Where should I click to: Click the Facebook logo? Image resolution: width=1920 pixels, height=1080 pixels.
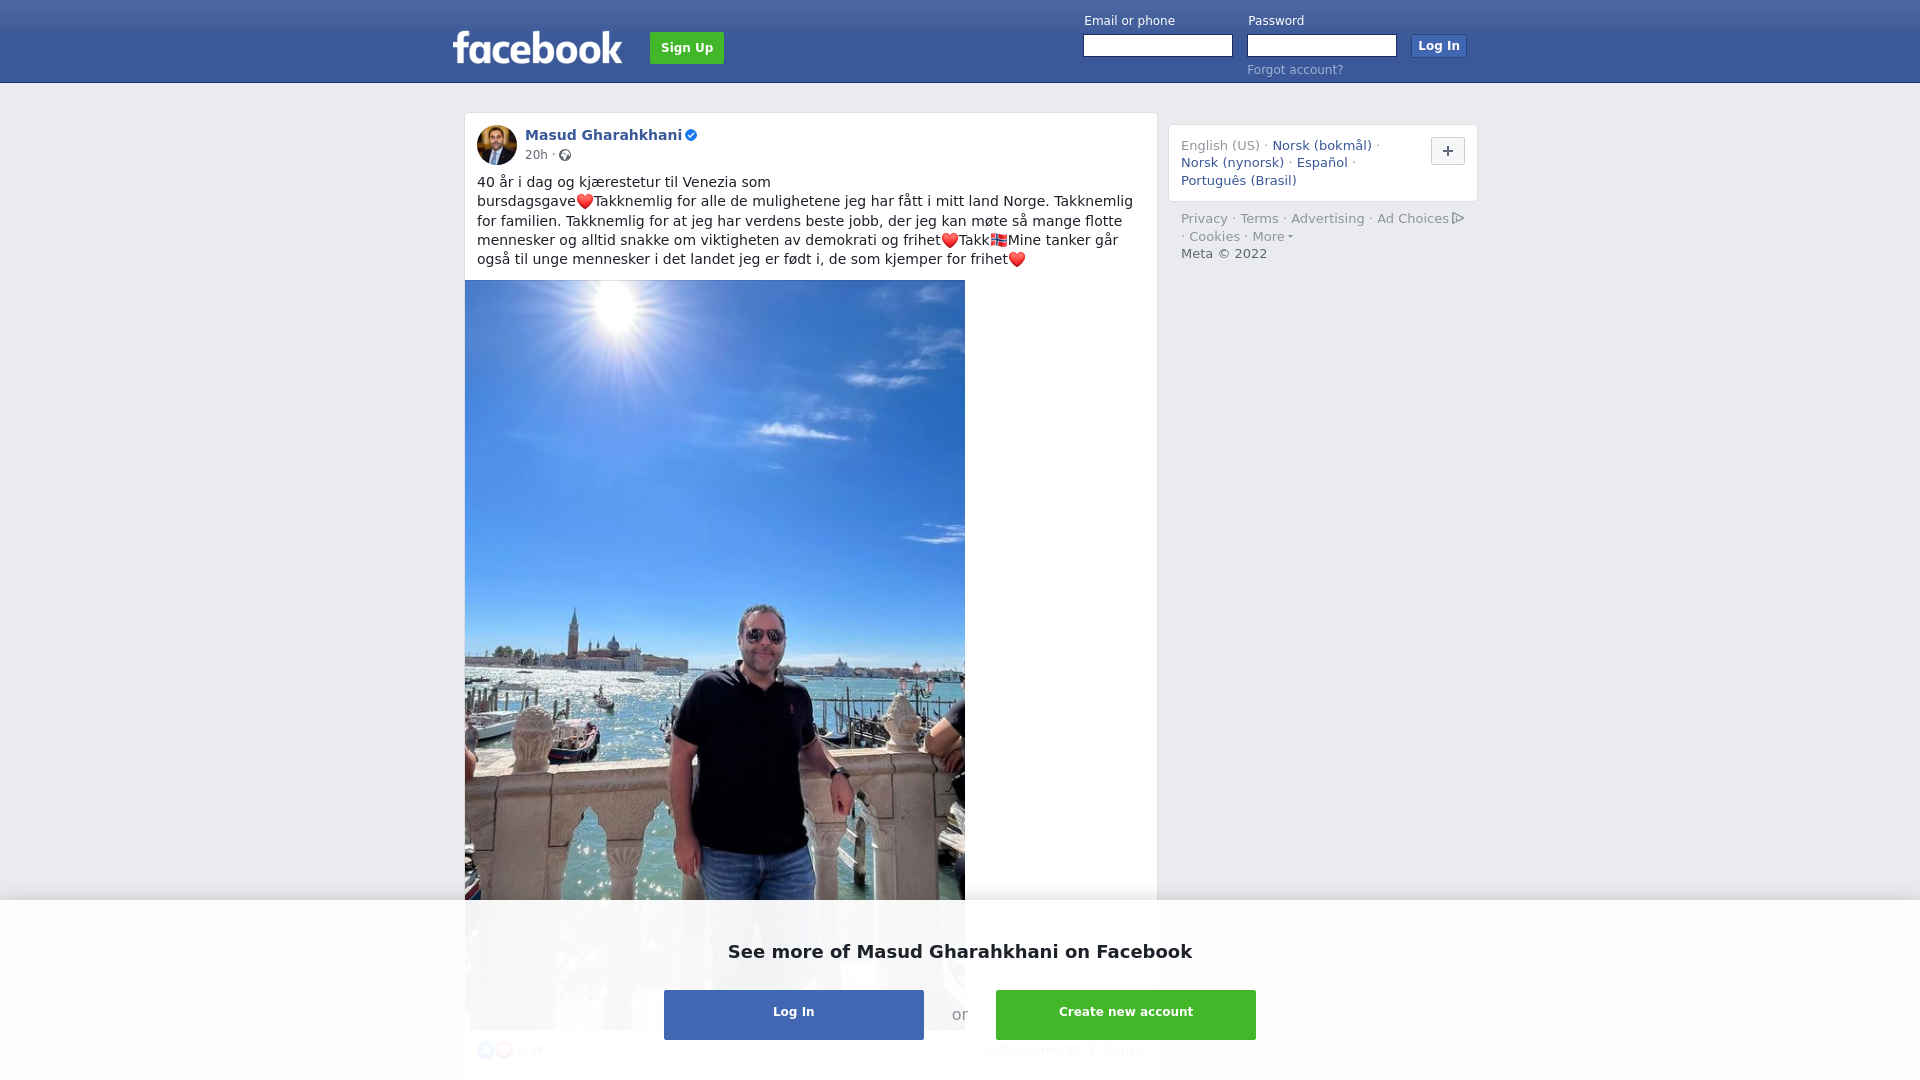(x=537, y=48)
